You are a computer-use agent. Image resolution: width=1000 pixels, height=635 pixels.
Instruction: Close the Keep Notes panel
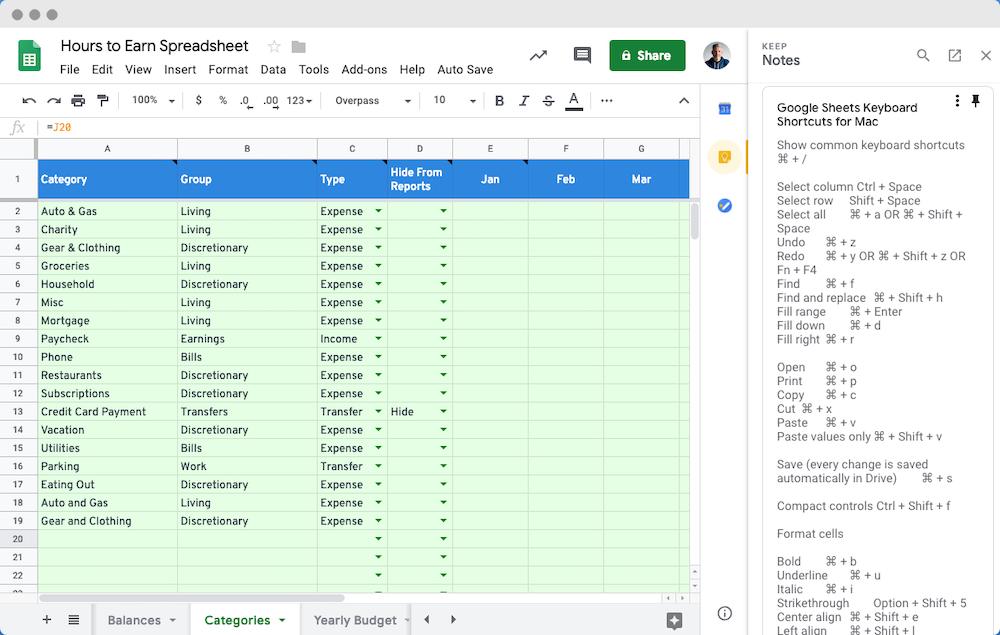[986, 55]
